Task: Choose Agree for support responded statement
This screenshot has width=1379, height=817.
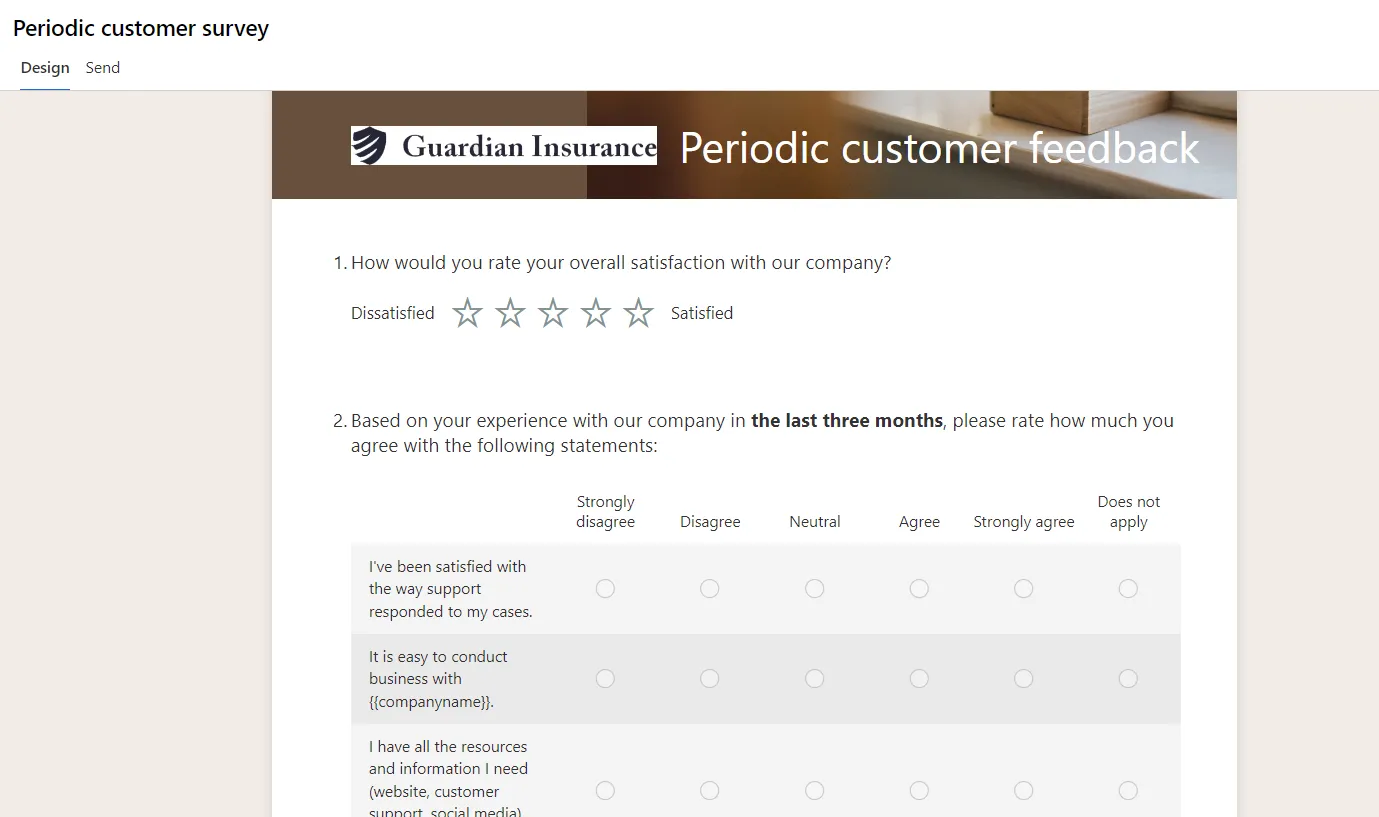Action: click(x=919, y=589)
